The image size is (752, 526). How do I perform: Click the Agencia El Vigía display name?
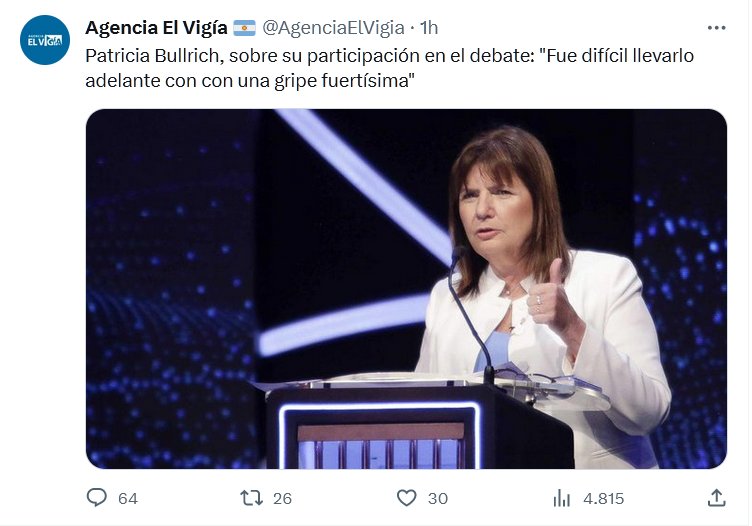156,27
